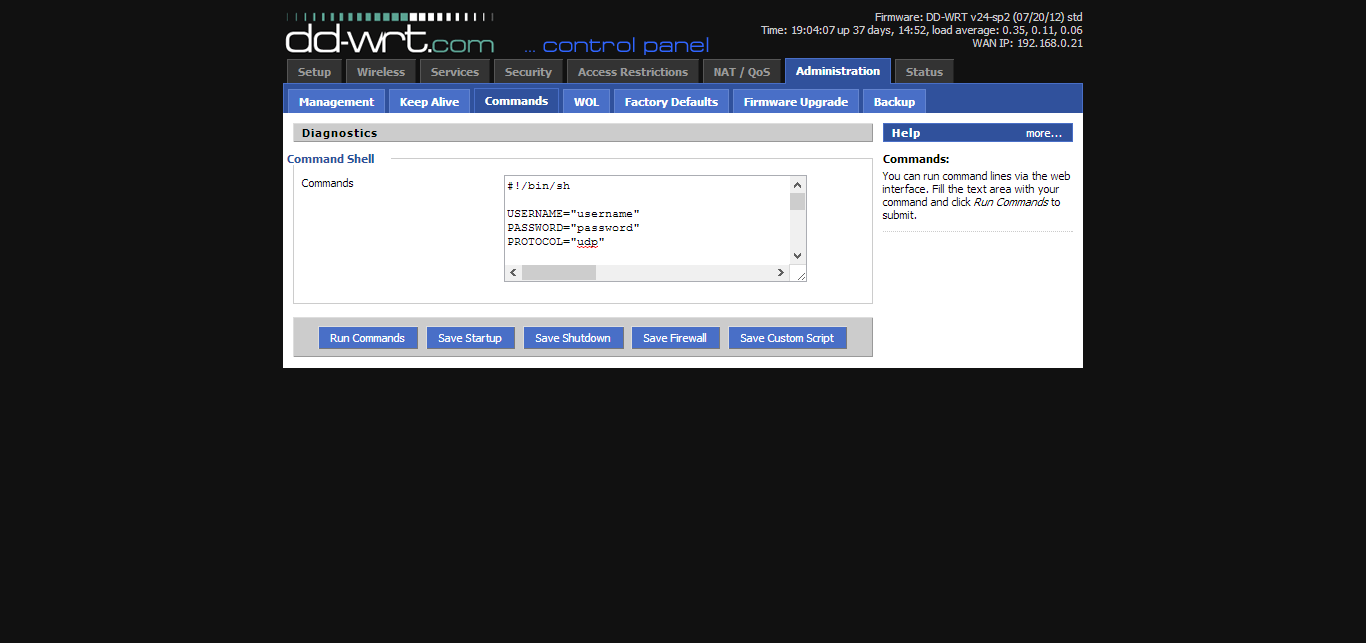Image resolution: width=1366 pixels, height=643 pixels.
Task: Open the Help more... link
Action: pos(1043,133)
